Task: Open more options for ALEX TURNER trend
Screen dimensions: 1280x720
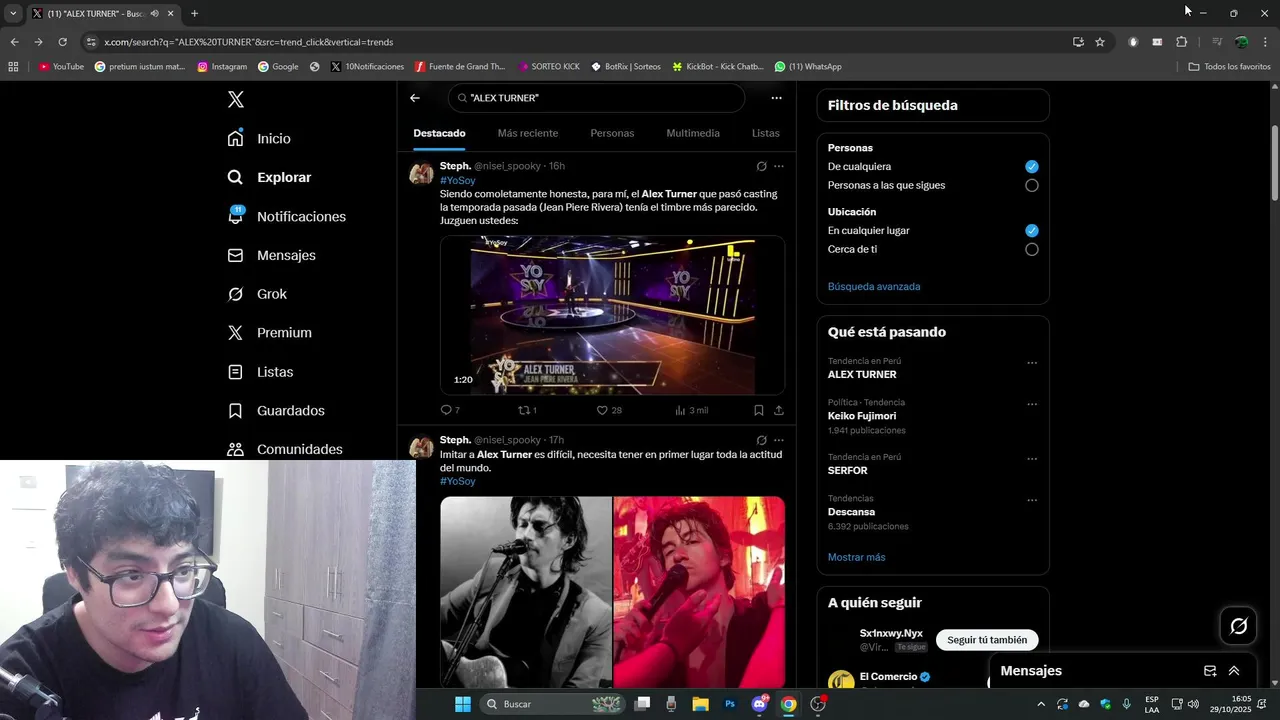Action: [x=1032, y=363]
